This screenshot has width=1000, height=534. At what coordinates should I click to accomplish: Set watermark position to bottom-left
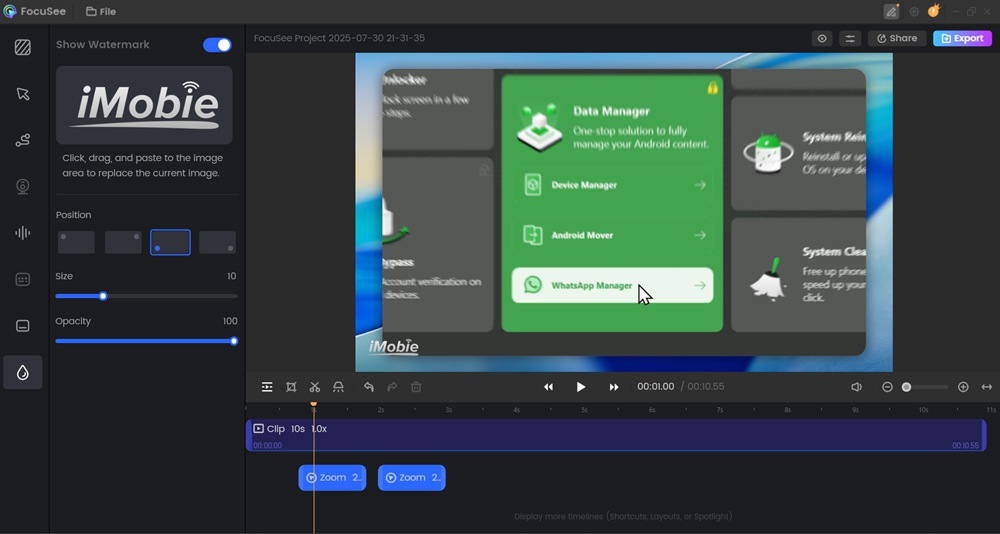pos(170,242)
